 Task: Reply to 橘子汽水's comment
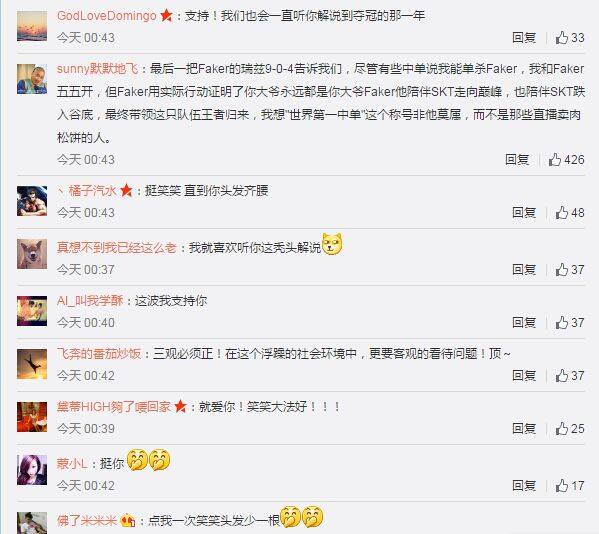(524, 213)
